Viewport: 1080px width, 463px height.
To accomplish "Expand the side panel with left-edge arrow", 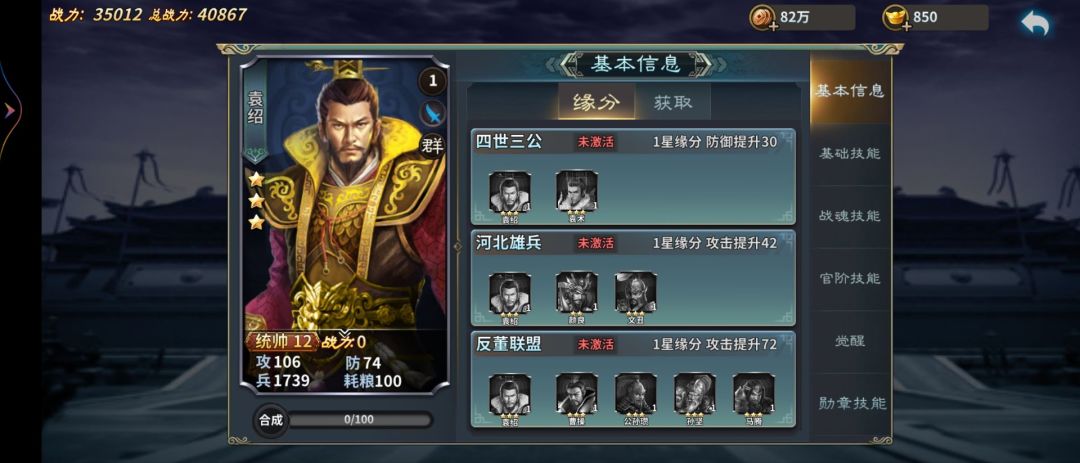I will 10,110.
